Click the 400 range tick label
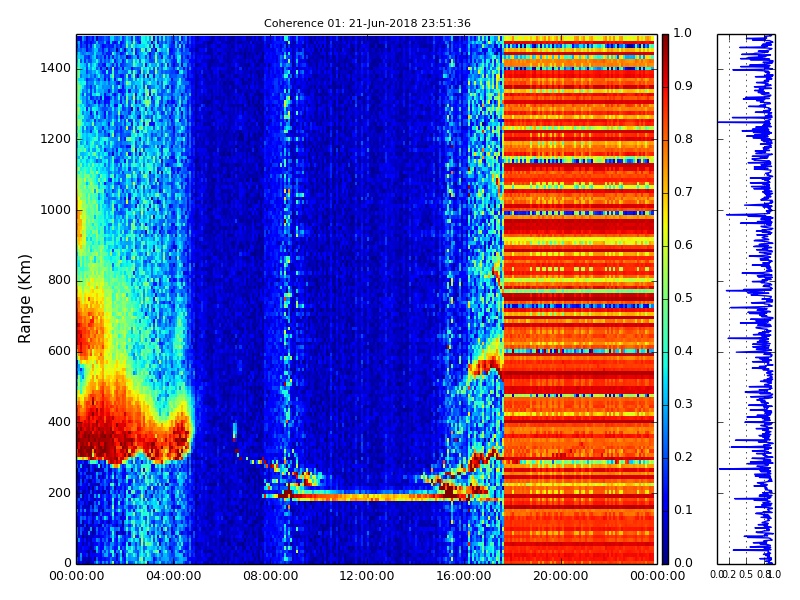The width and height of the screenshot is (800, 600). (60, 422)
